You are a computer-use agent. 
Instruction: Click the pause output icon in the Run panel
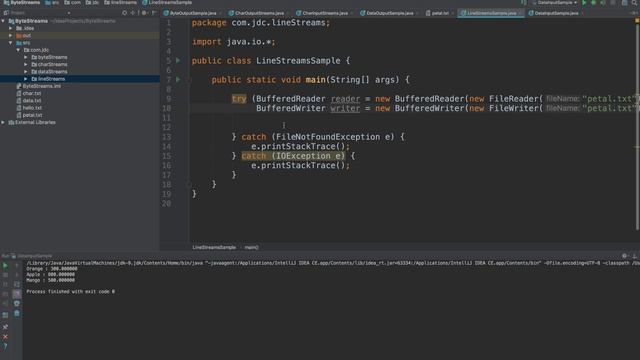(x=5, y=284)
